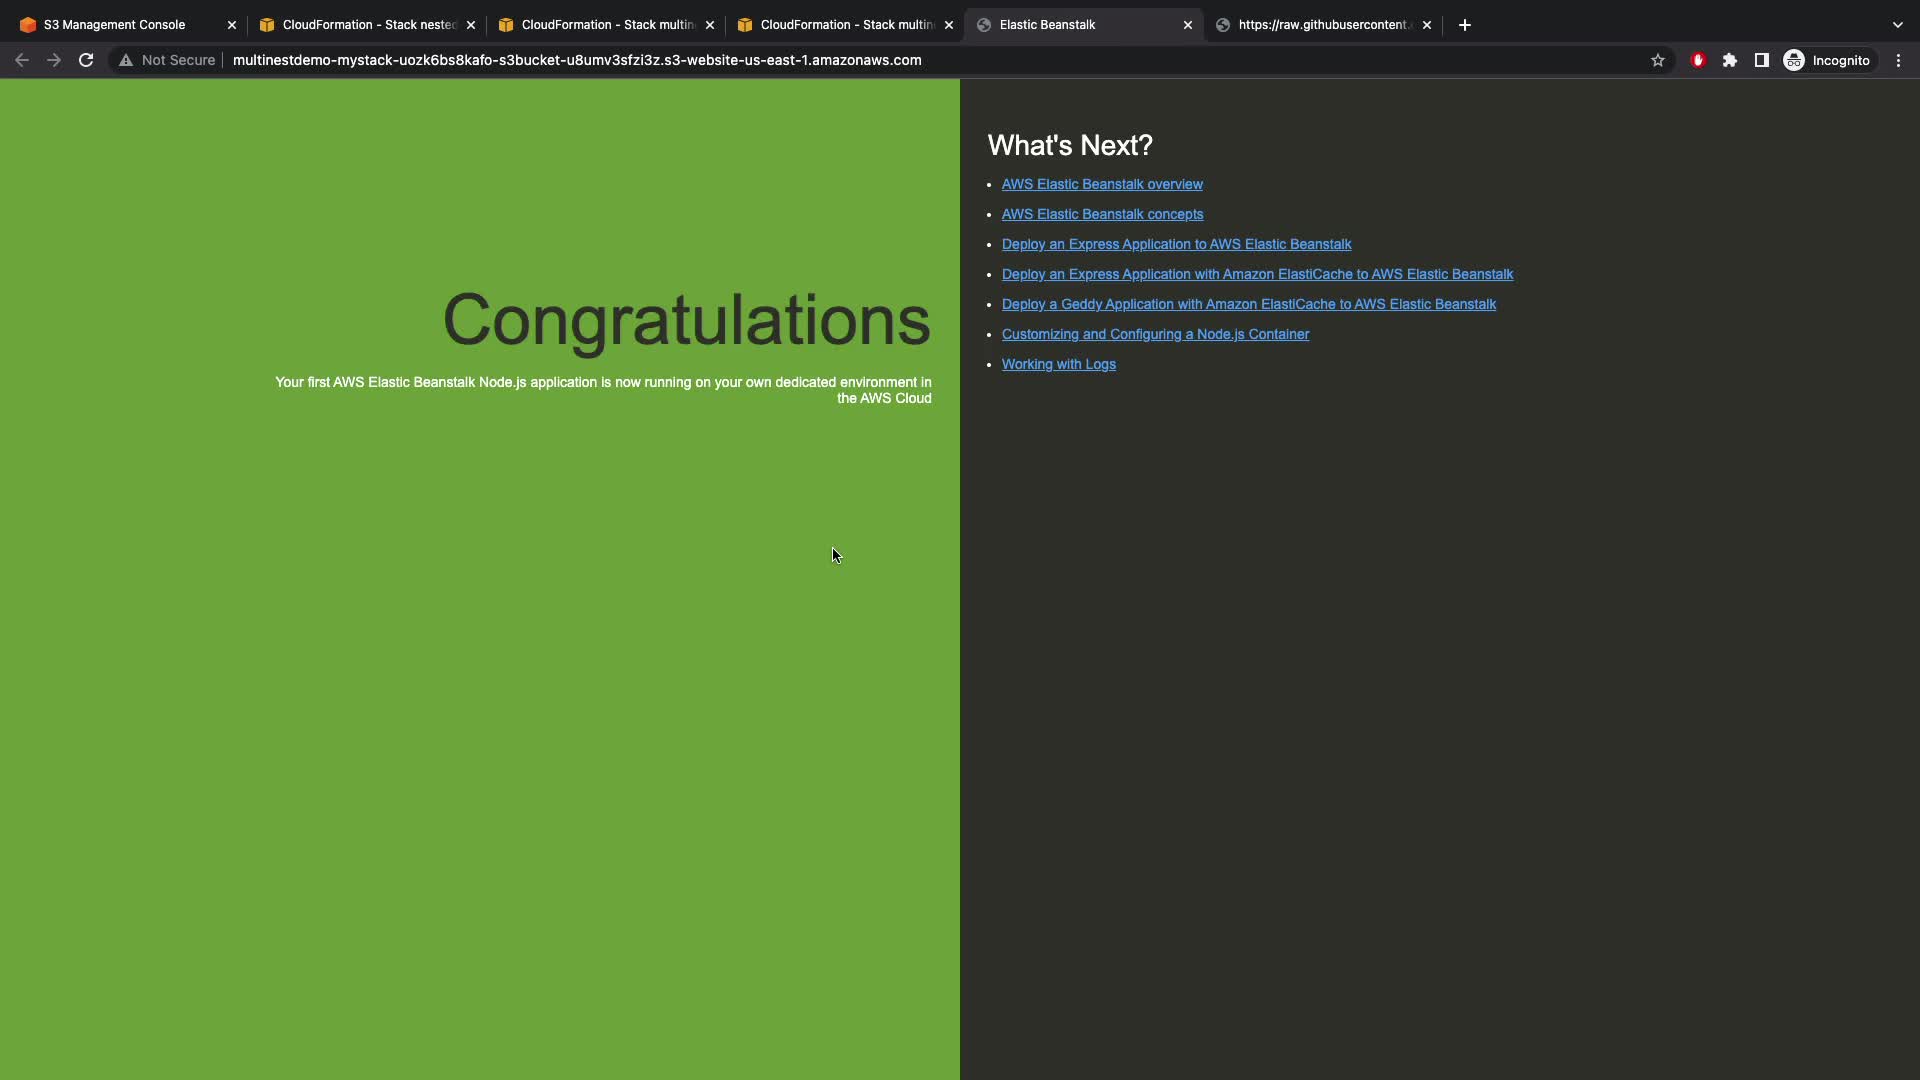Close the Elastic Beanstalk tab

pyautogui.click(x=1188, y=25)
